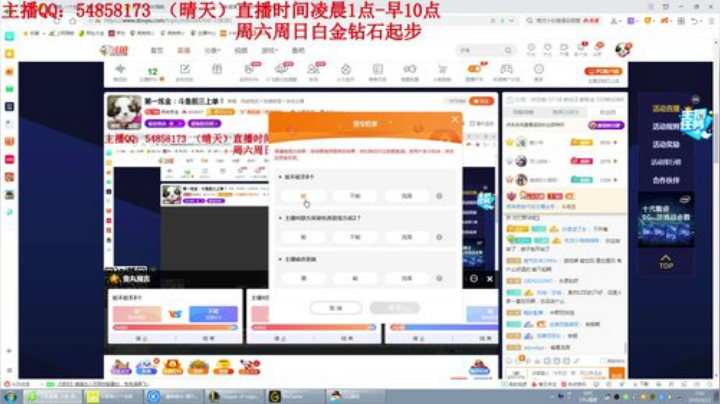
Task: Open the streamer's dog avatar thumbnail
Action: pyautogui.click(x=124, y=112)
